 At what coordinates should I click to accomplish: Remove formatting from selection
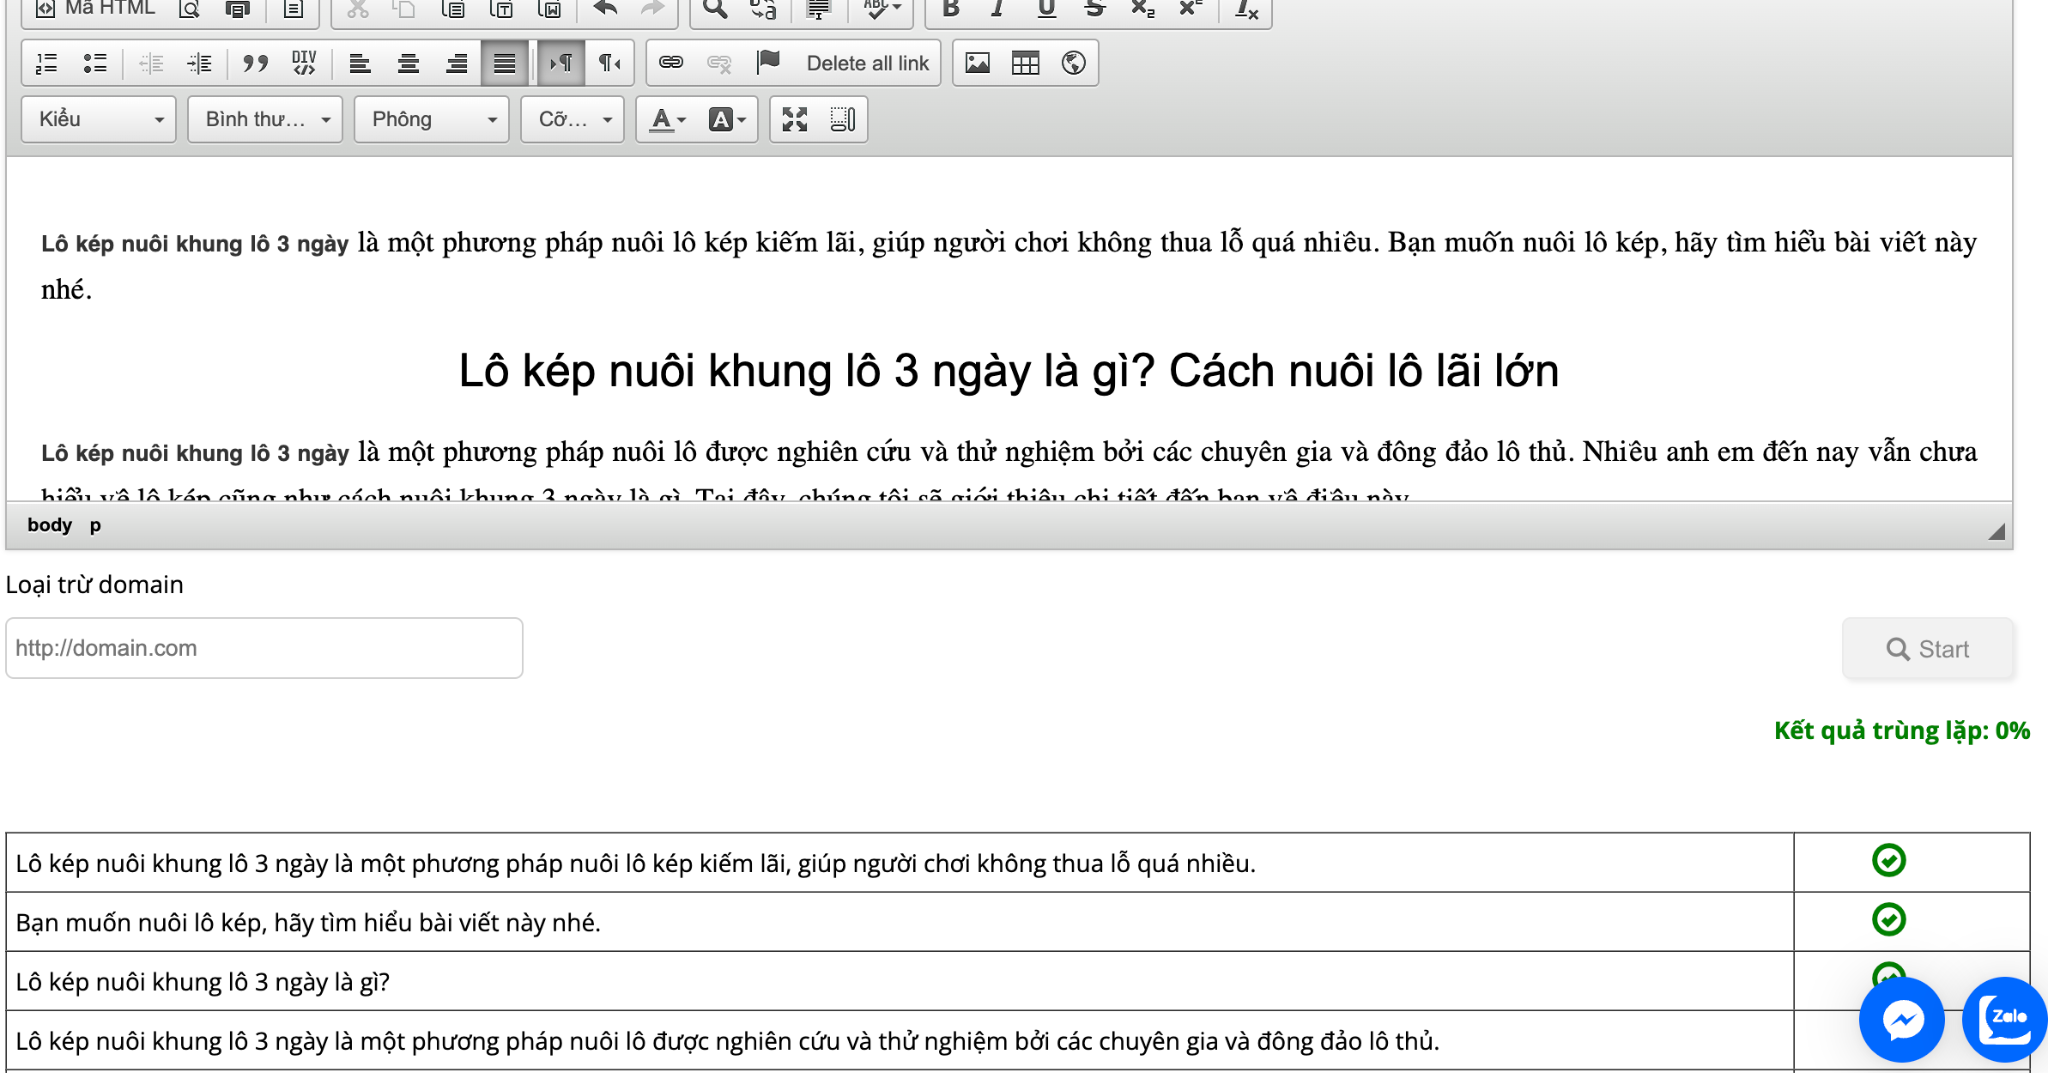[x=1246, y=8]
